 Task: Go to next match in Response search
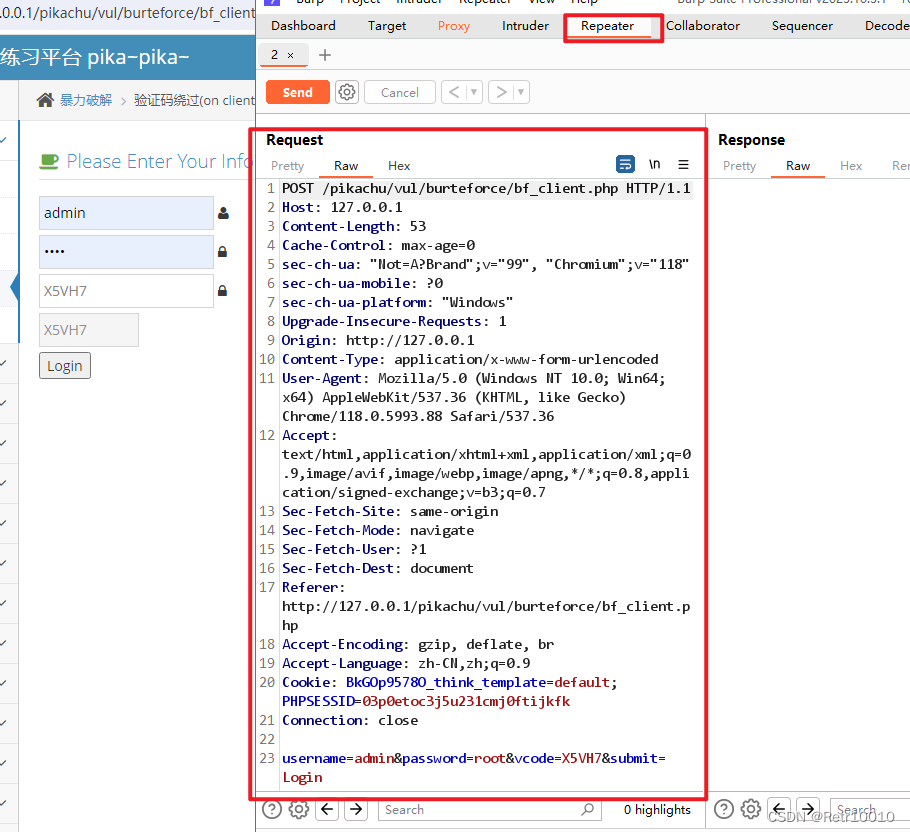[807, 809]
